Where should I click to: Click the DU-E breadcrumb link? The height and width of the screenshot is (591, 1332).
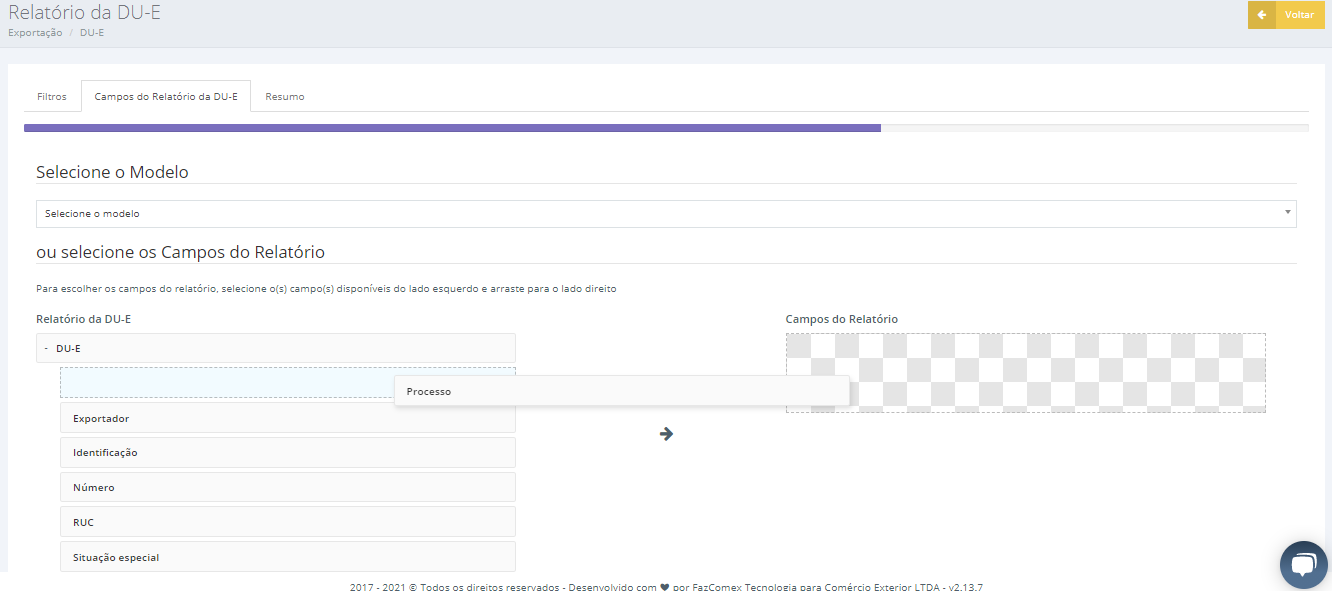point(92,33)
